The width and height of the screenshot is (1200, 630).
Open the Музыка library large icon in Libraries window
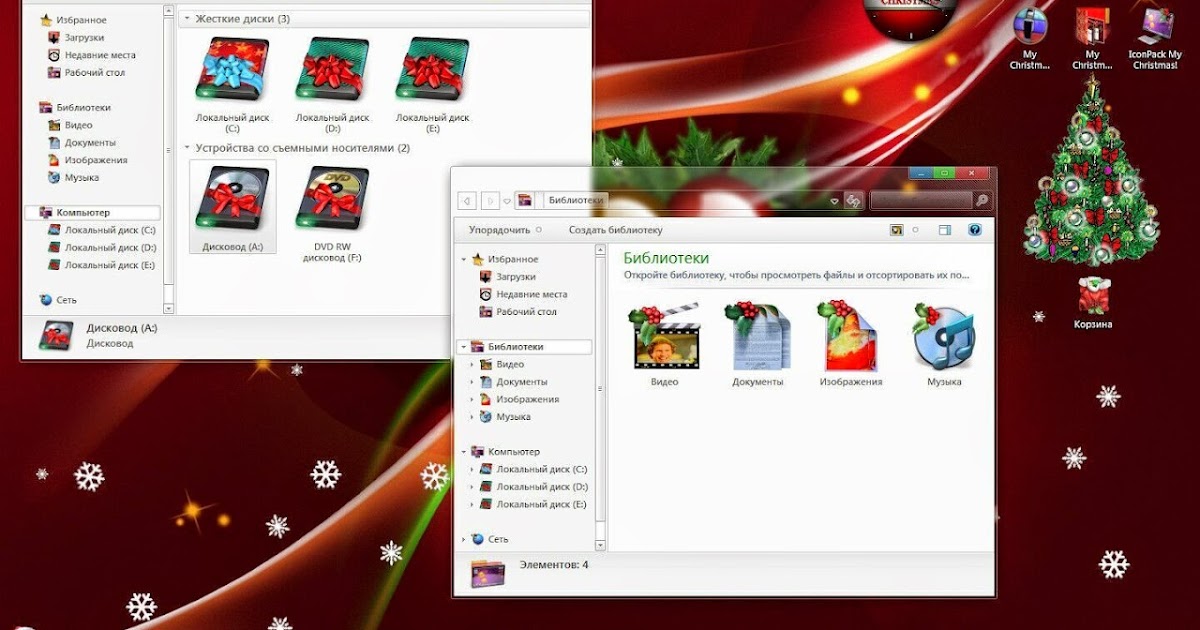(943, 337)
